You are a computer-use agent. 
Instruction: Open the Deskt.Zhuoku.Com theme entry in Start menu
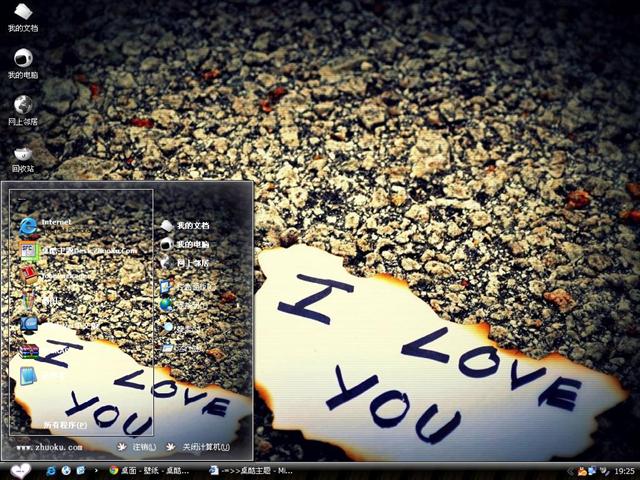coord(78,251)
